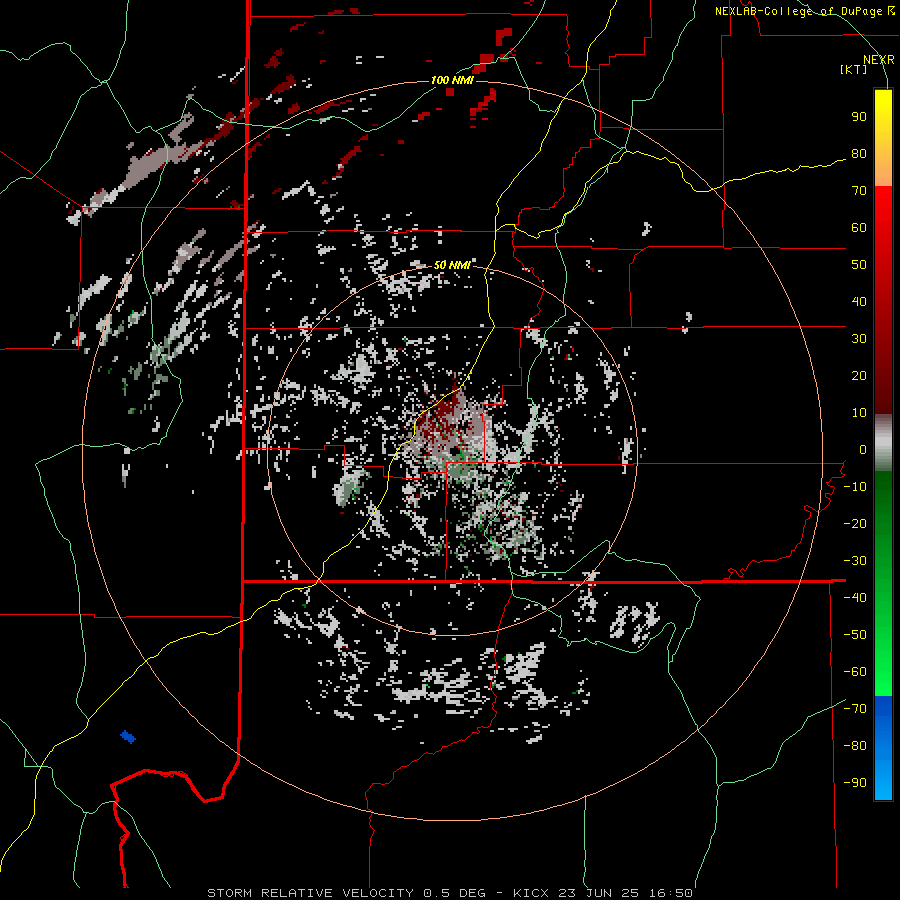900x900 pixels.
Task: Click the KICX 23 JUN 25 16:50 timestamp
Action: click(x=603, y=893)
